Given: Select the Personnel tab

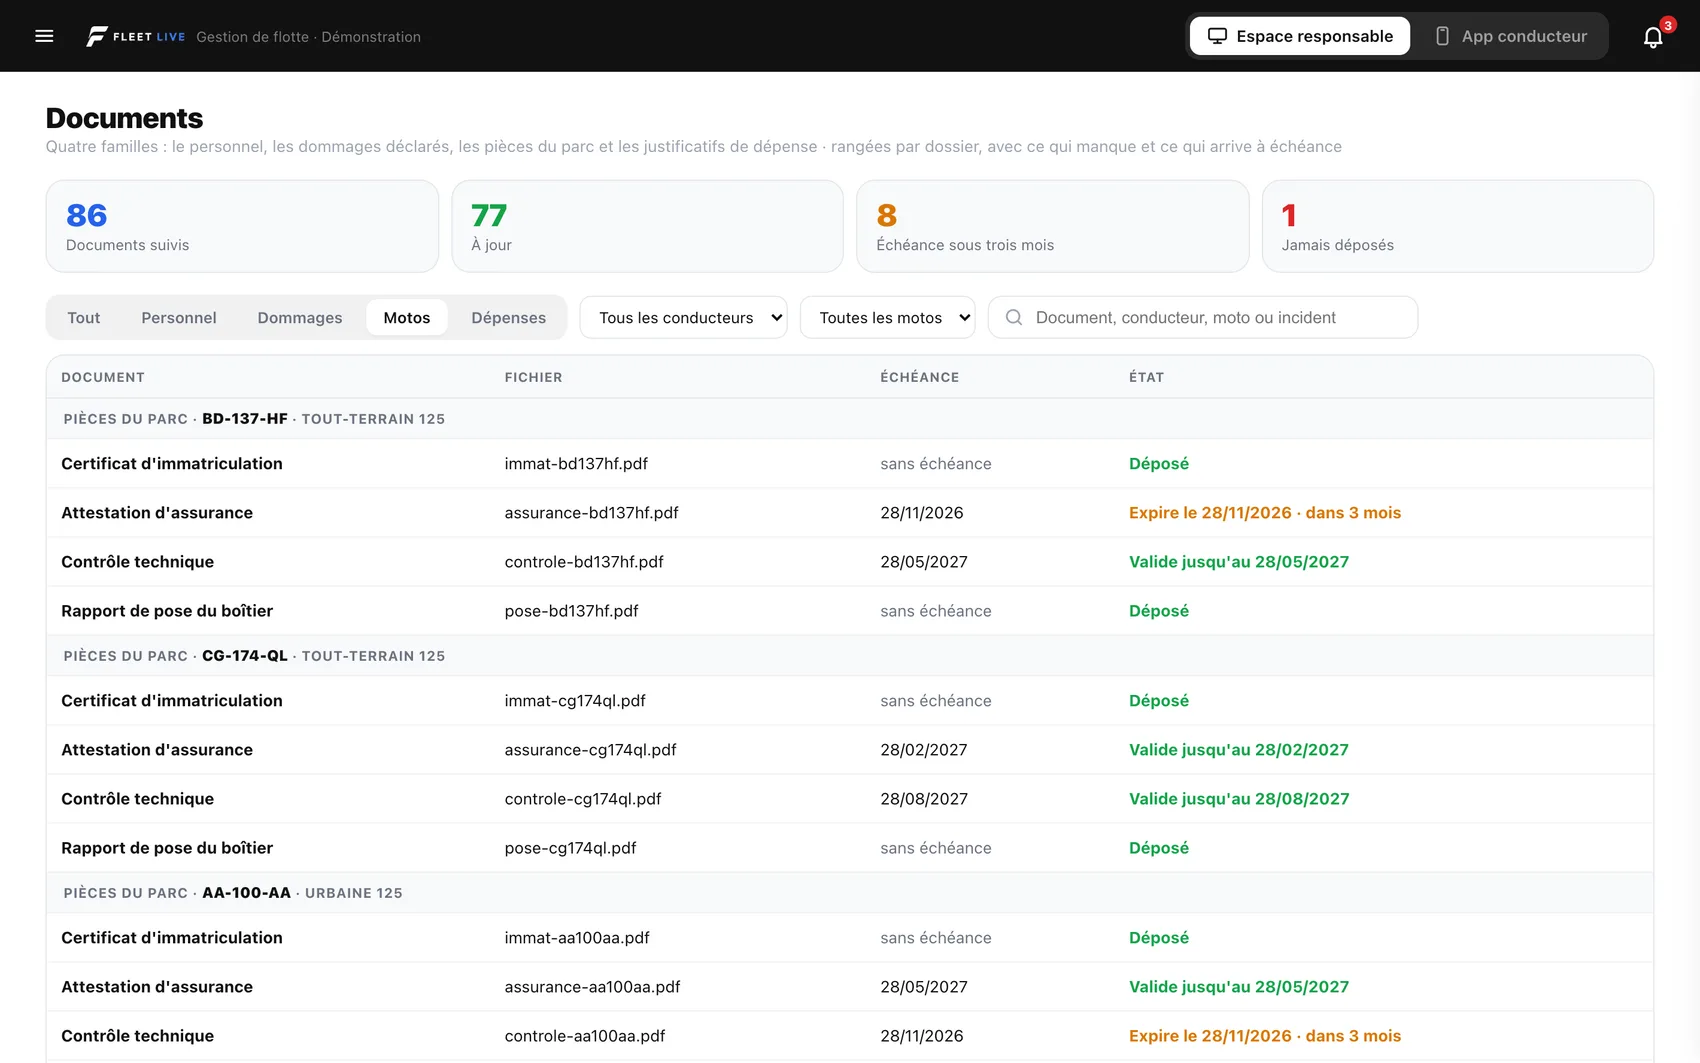Looking at the screenshot, I should click(x=179, y=317).
